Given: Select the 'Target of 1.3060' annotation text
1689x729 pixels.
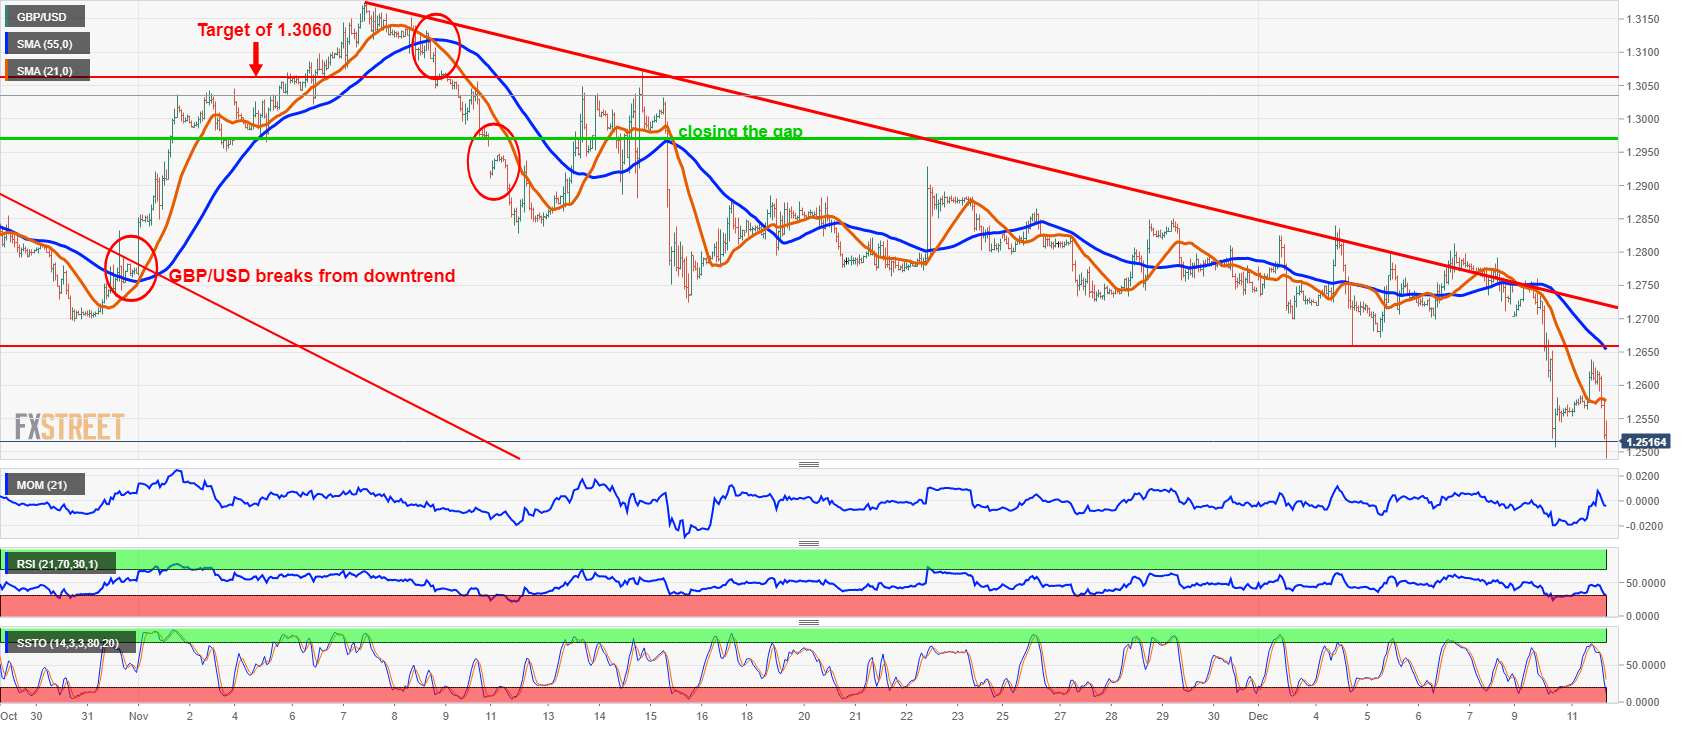Looking at the screenshot, I should (264, 30).
